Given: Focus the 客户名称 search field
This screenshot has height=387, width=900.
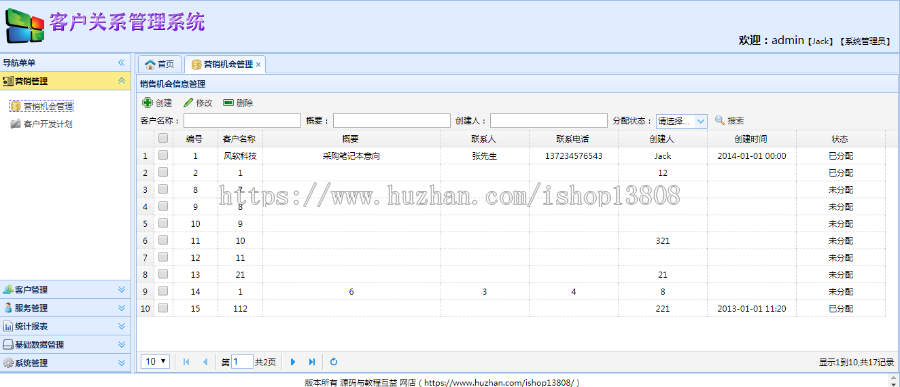Looking at the screenshot, I should pos(242,121).
